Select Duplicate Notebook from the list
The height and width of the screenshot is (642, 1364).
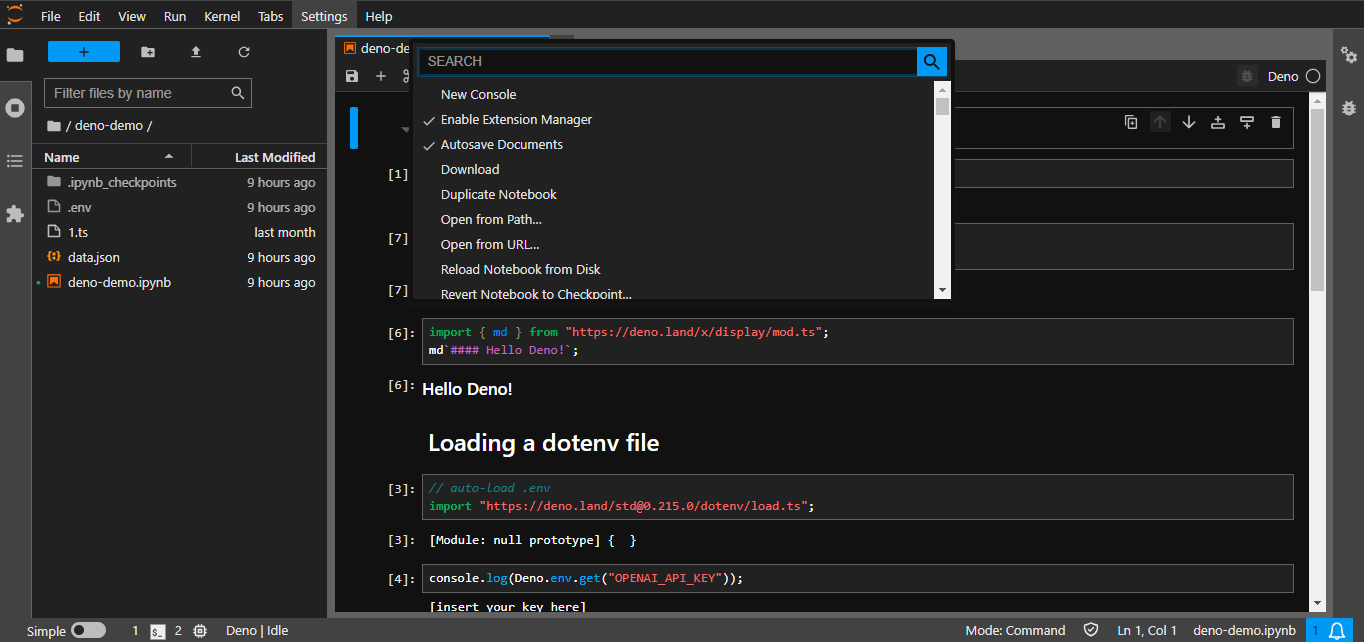(498, 195)
